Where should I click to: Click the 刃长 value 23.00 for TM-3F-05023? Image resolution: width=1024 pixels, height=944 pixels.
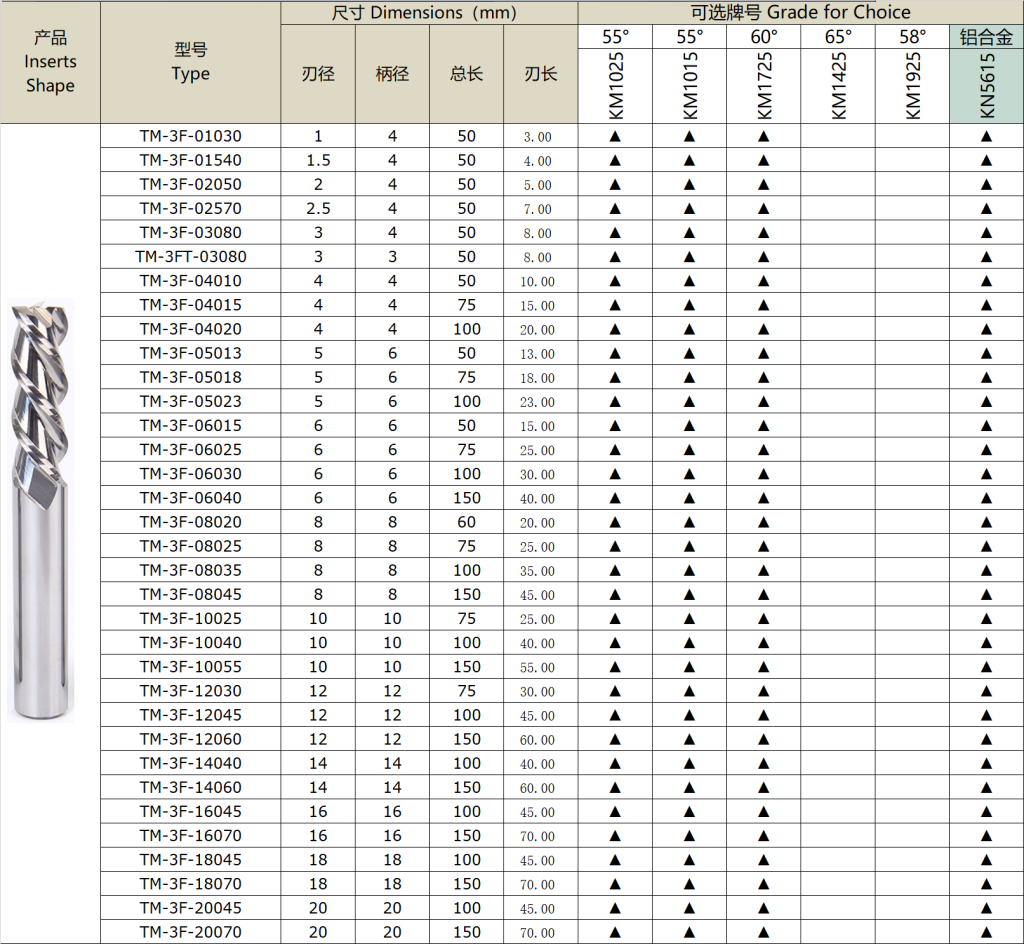[537, 402]
